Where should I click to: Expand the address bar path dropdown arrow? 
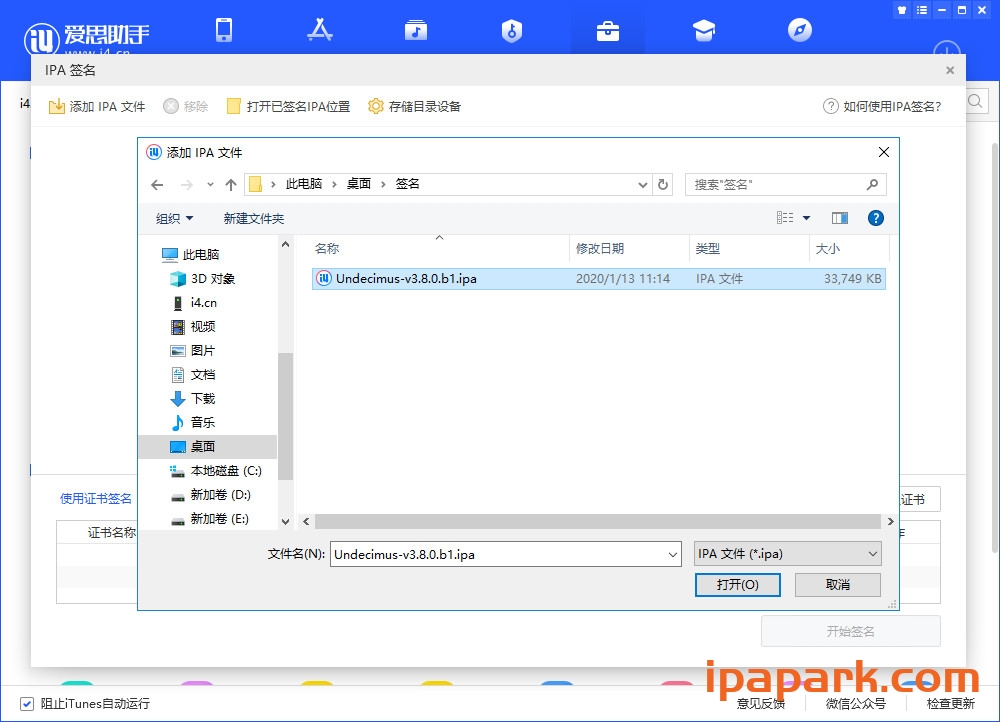(643, 185)
